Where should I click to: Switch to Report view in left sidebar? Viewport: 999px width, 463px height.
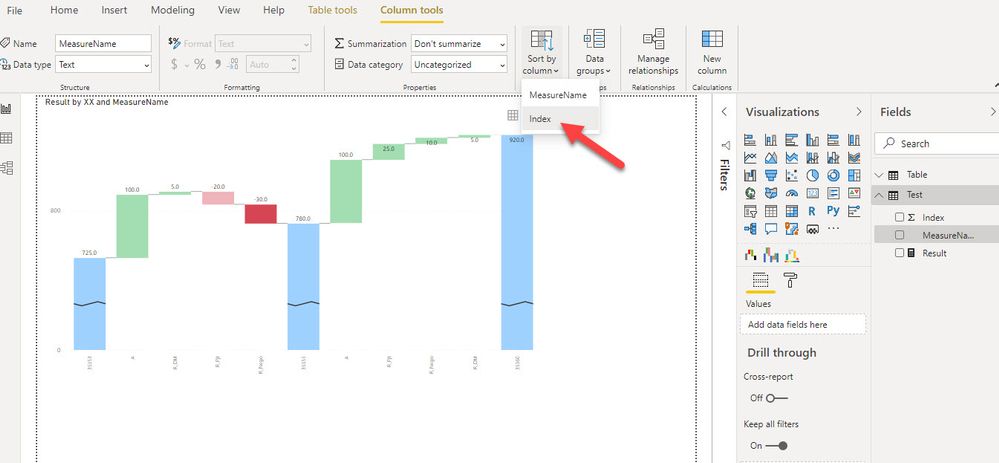tap(6, 109)
